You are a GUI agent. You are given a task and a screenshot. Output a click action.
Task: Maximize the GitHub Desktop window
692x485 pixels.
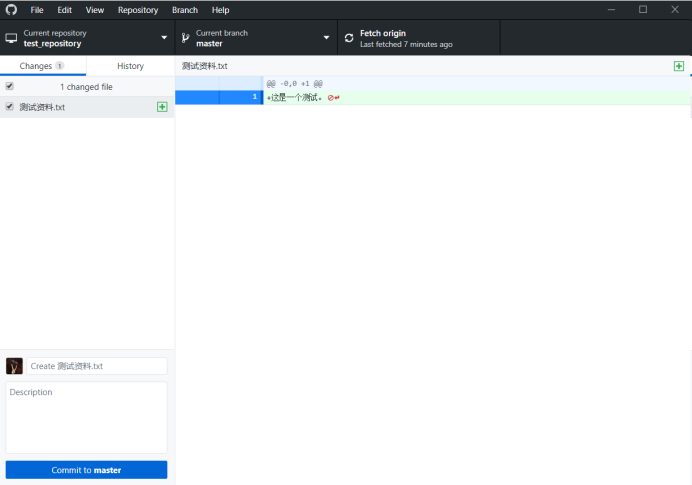click(643, 9)
